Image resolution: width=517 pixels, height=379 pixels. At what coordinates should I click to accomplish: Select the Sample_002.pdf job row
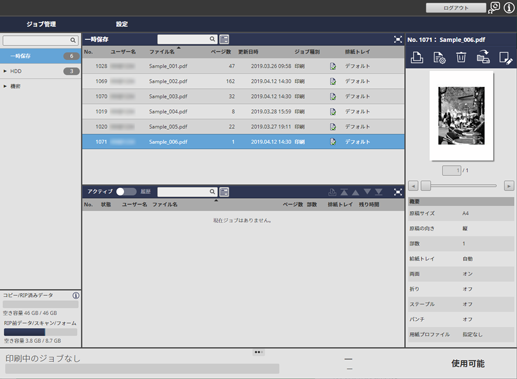coord(243,81)
